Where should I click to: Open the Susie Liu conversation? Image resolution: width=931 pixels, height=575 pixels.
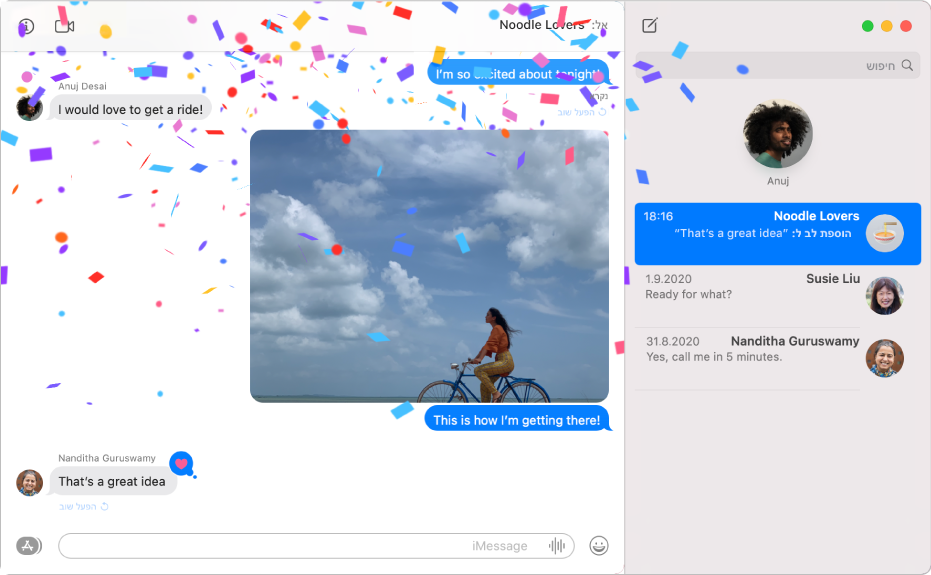(x=778, y=296)
